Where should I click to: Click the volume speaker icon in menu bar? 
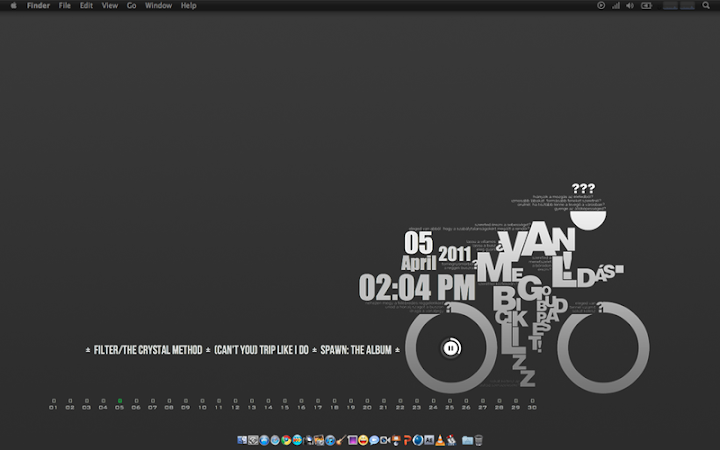[630, 6]
